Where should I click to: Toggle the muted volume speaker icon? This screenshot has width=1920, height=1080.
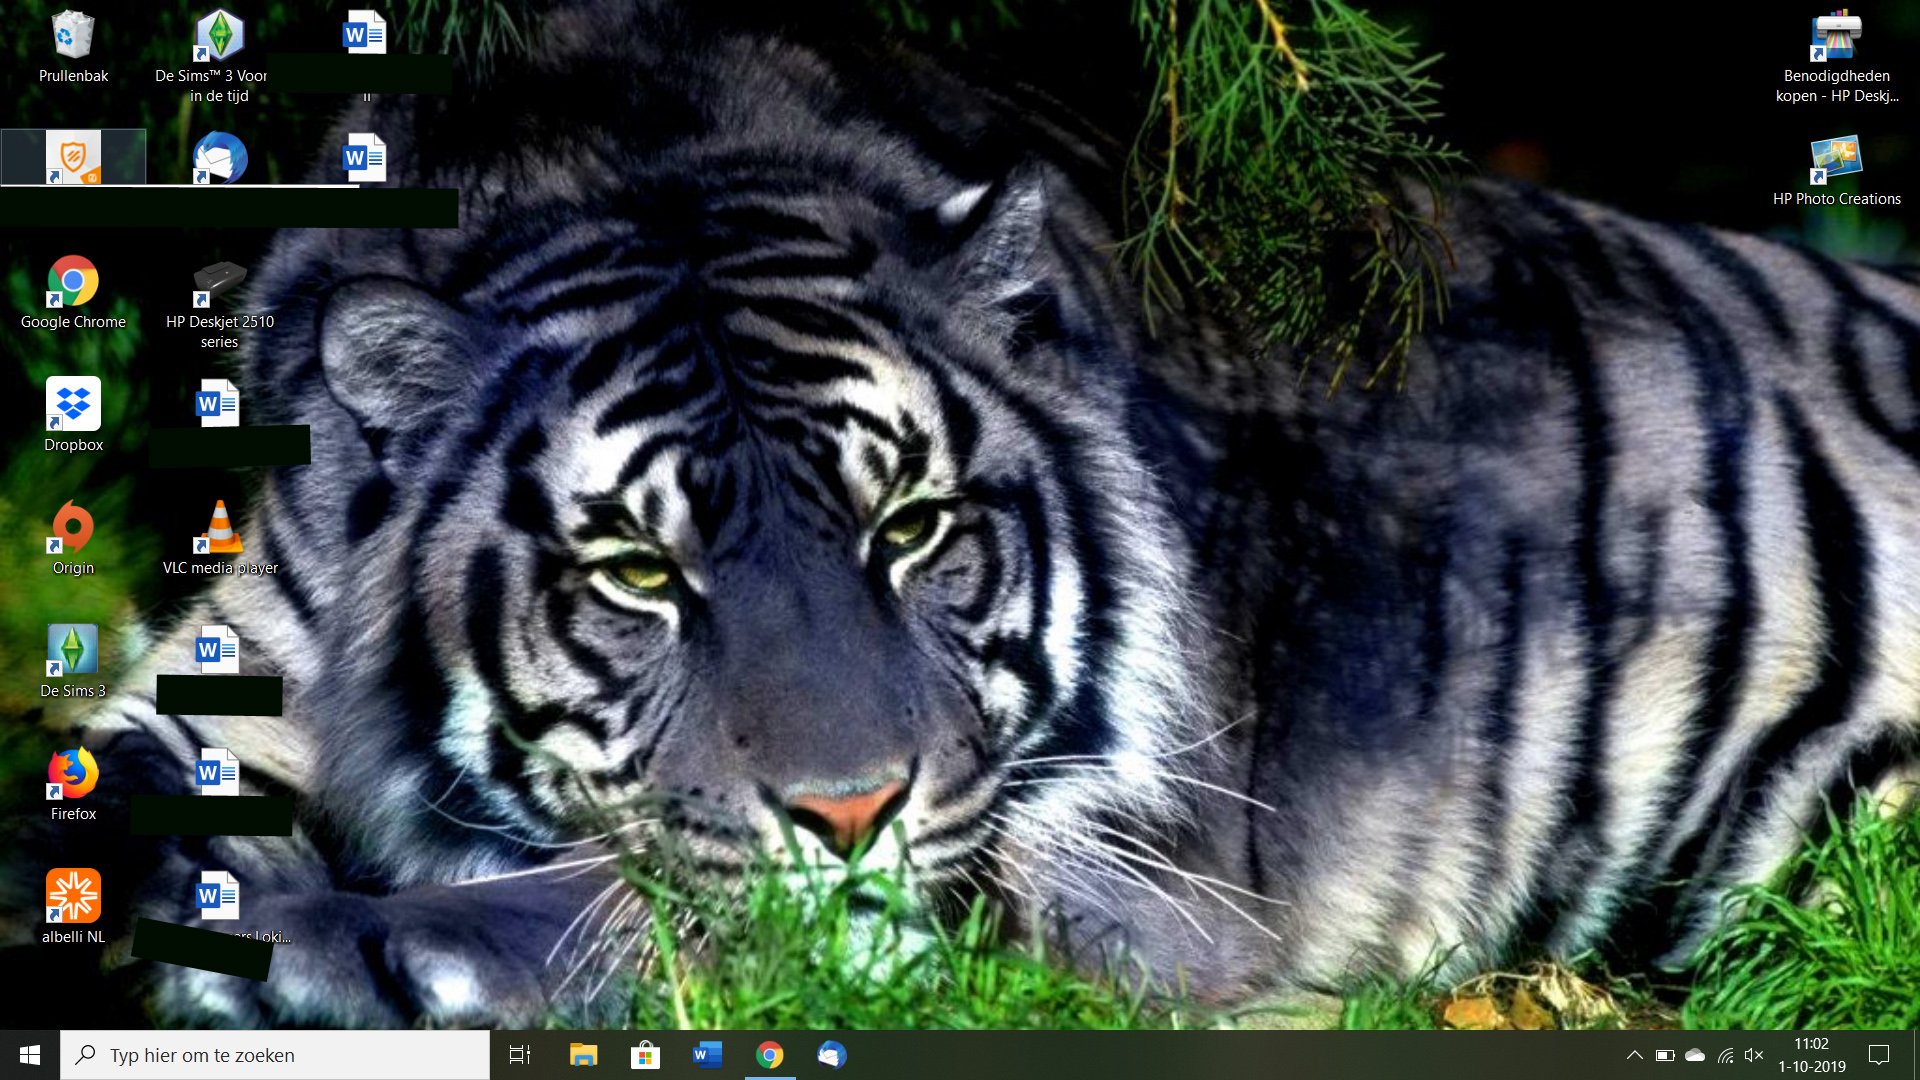pos(1754,1055)
